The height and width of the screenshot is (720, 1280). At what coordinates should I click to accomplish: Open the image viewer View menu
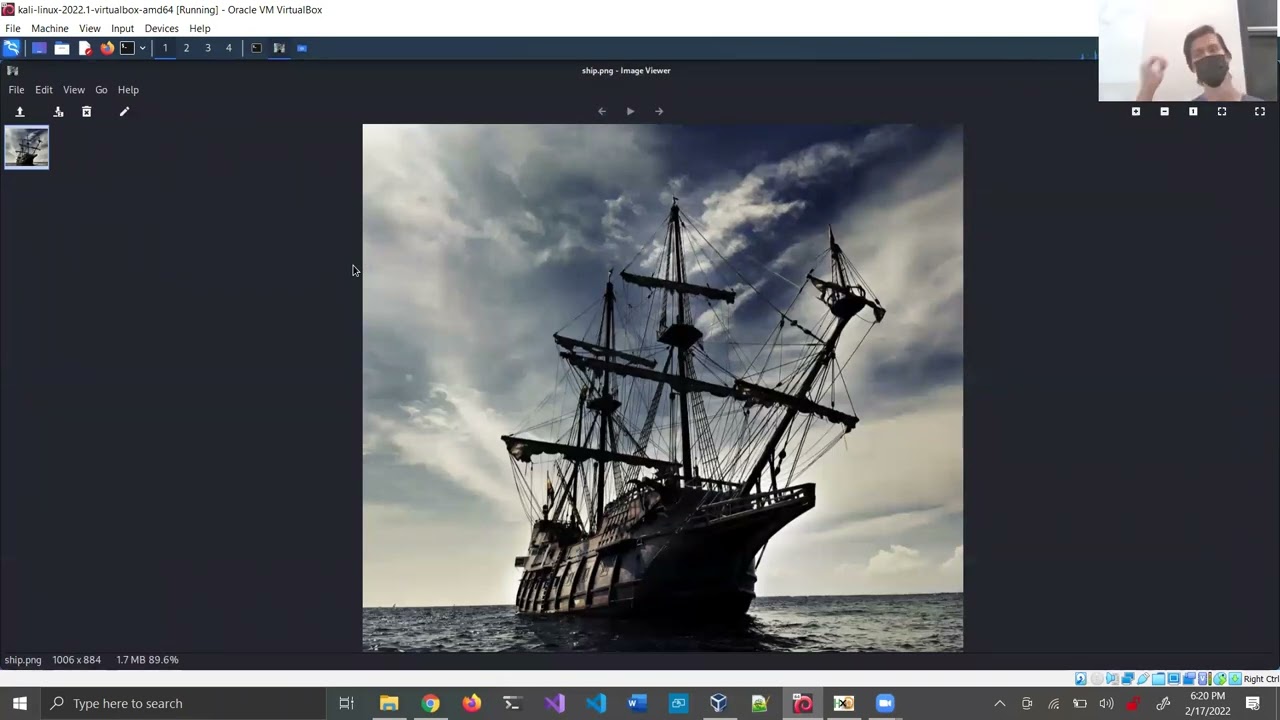74,90
